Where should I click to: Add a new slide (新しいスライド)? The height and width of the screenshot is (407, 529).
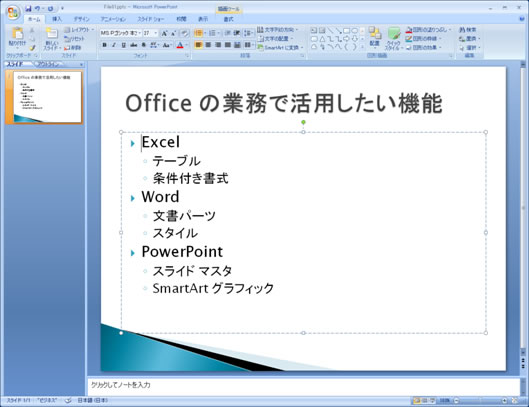pos(51,39)
